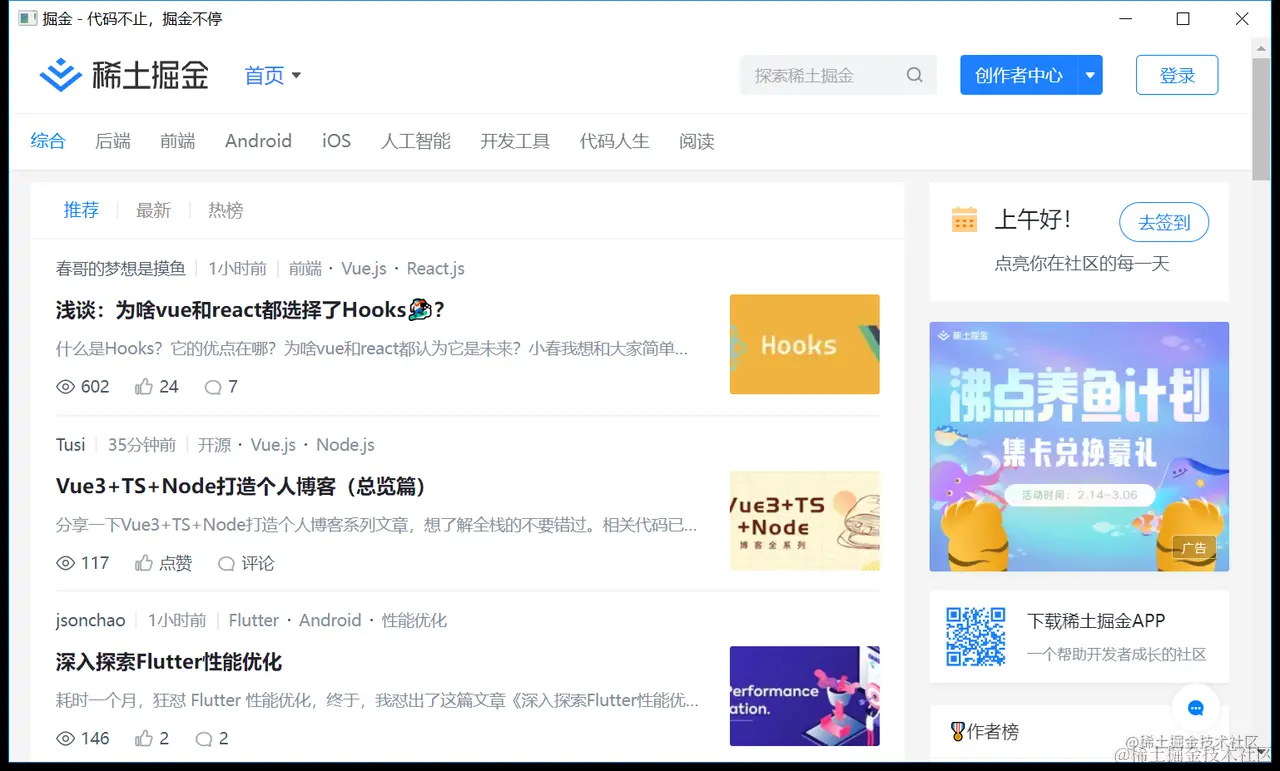This screenshot has width=1280, height=771.
Task: Expand the 首页 dropdown
Action: (x=297, y=75)
